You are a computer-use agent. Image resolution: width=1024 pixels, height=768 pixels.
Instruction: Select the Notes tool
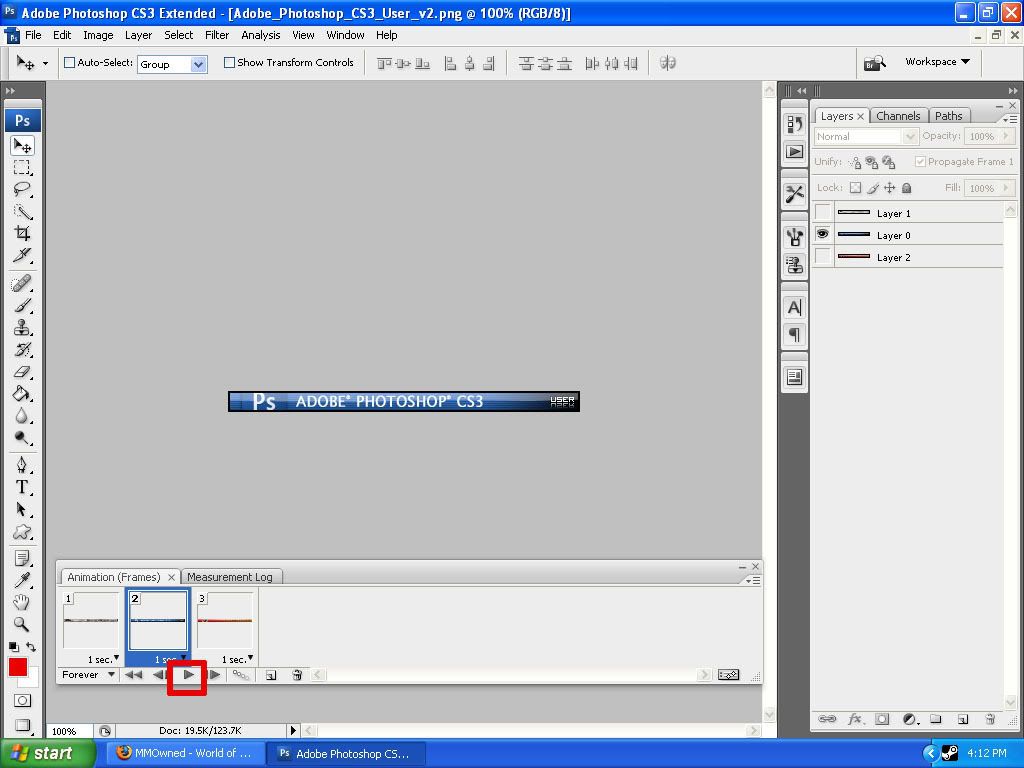point(22,558)
